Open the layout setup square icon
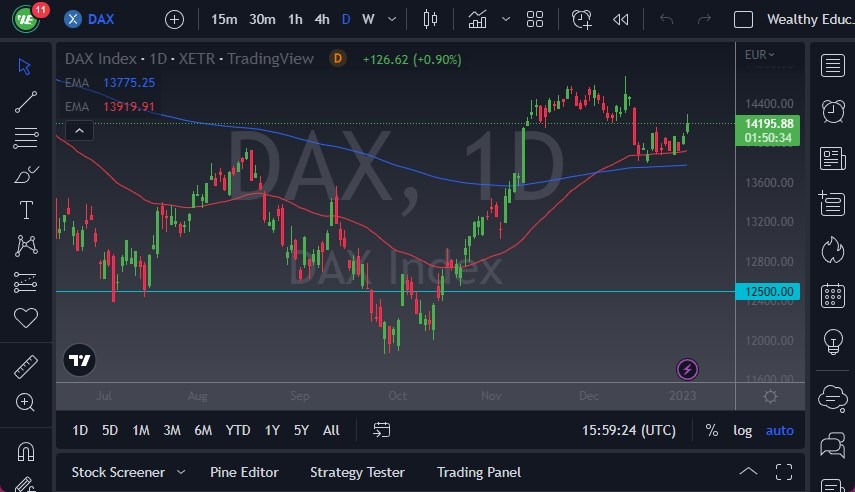The width and height of the screenshot is (855, 492). pyautogui.click(x=743, y=20)
